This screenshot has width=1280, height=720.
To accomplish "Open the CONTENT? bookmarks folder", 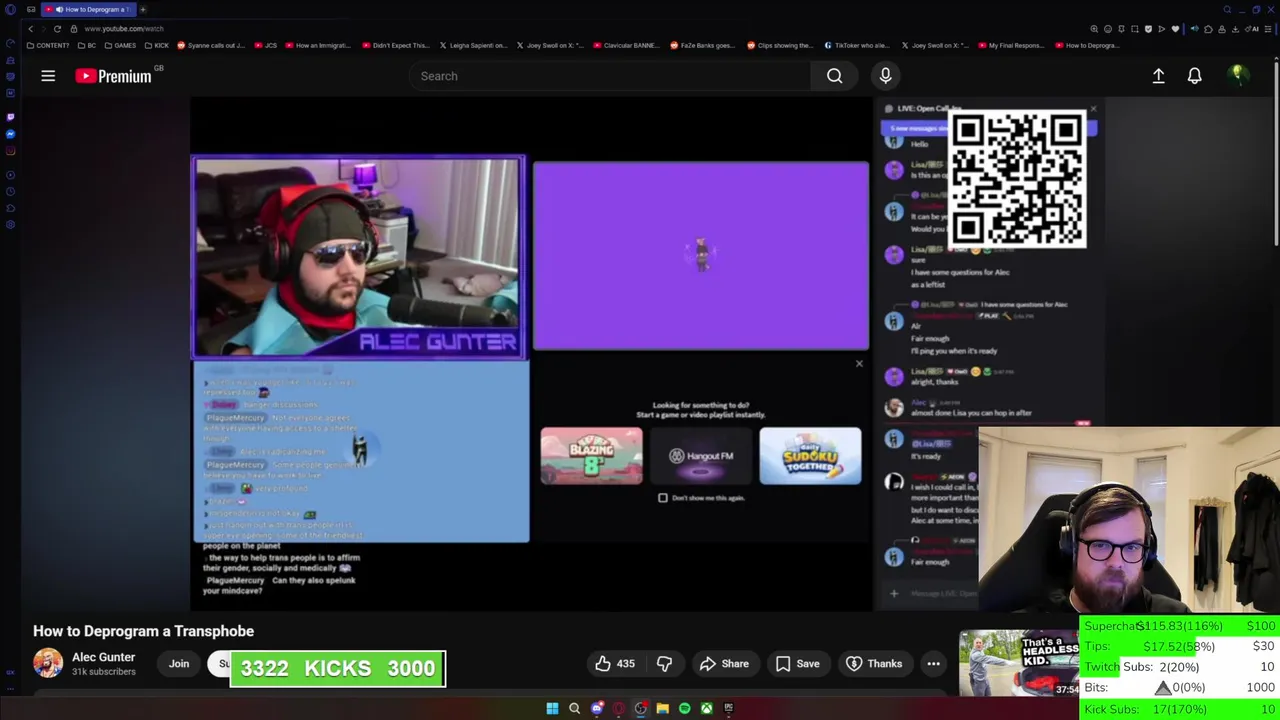I will (49, 45).
